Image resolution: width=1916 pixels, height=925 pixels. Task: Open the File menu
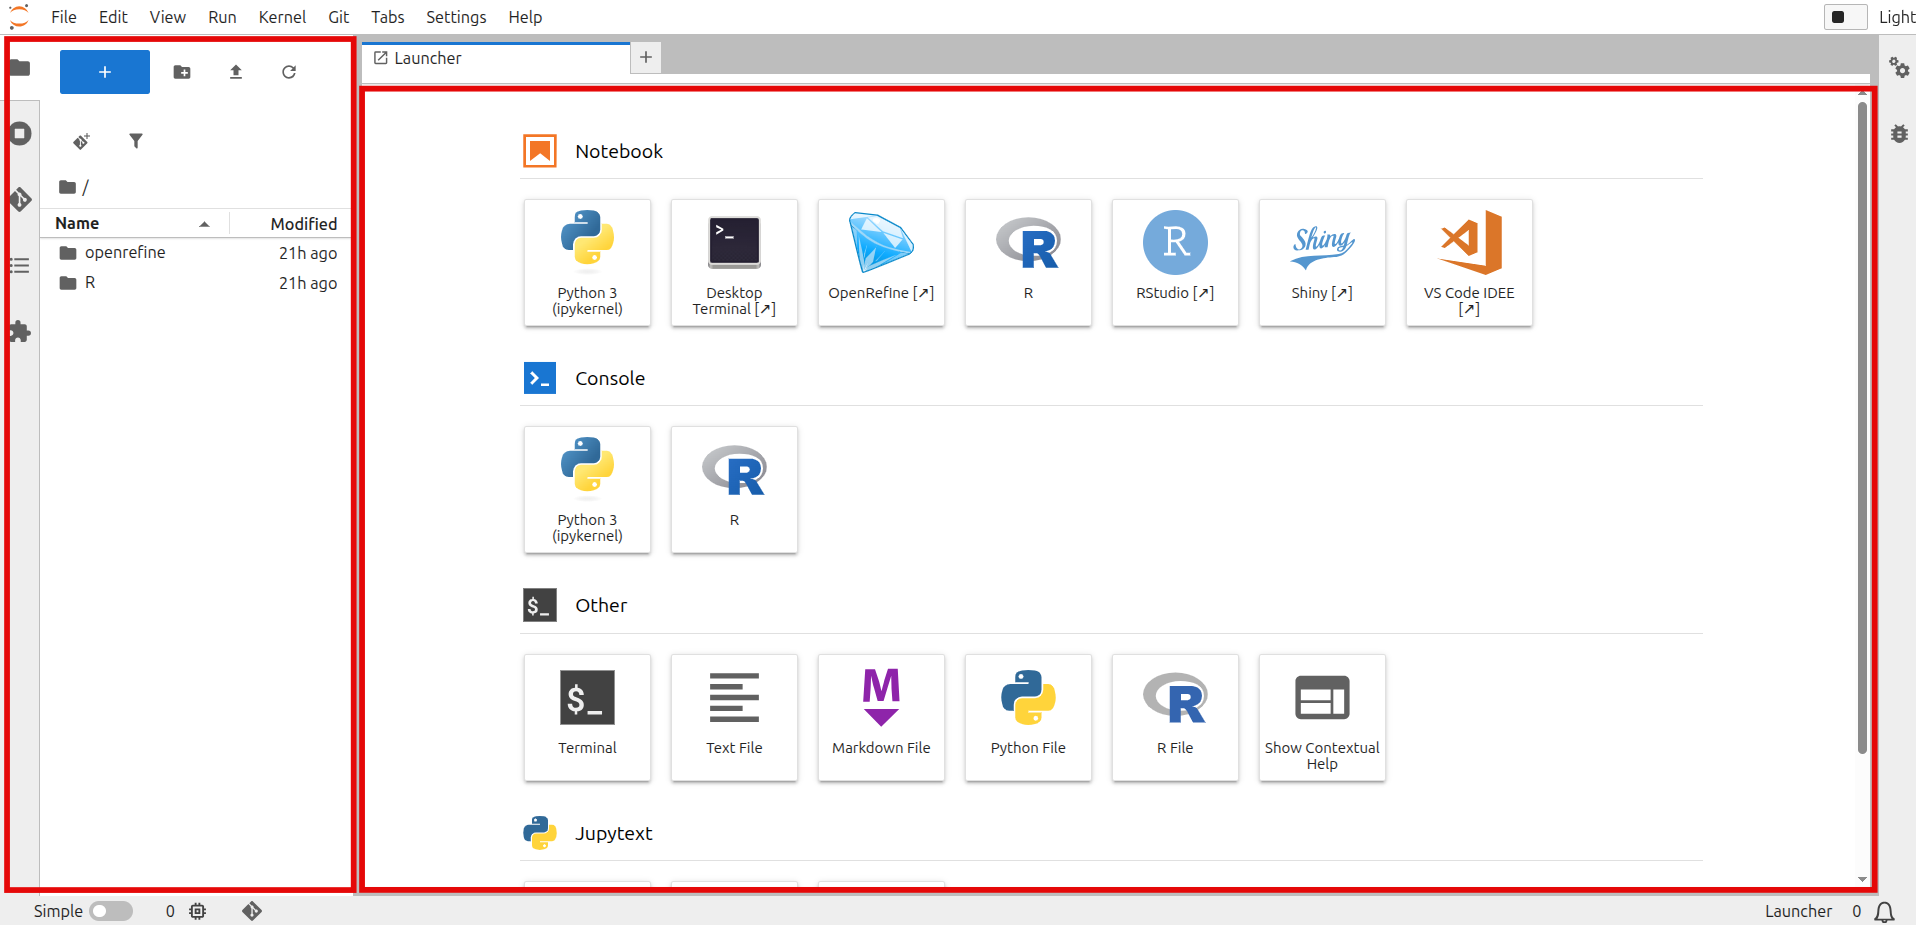click(64, 17)
